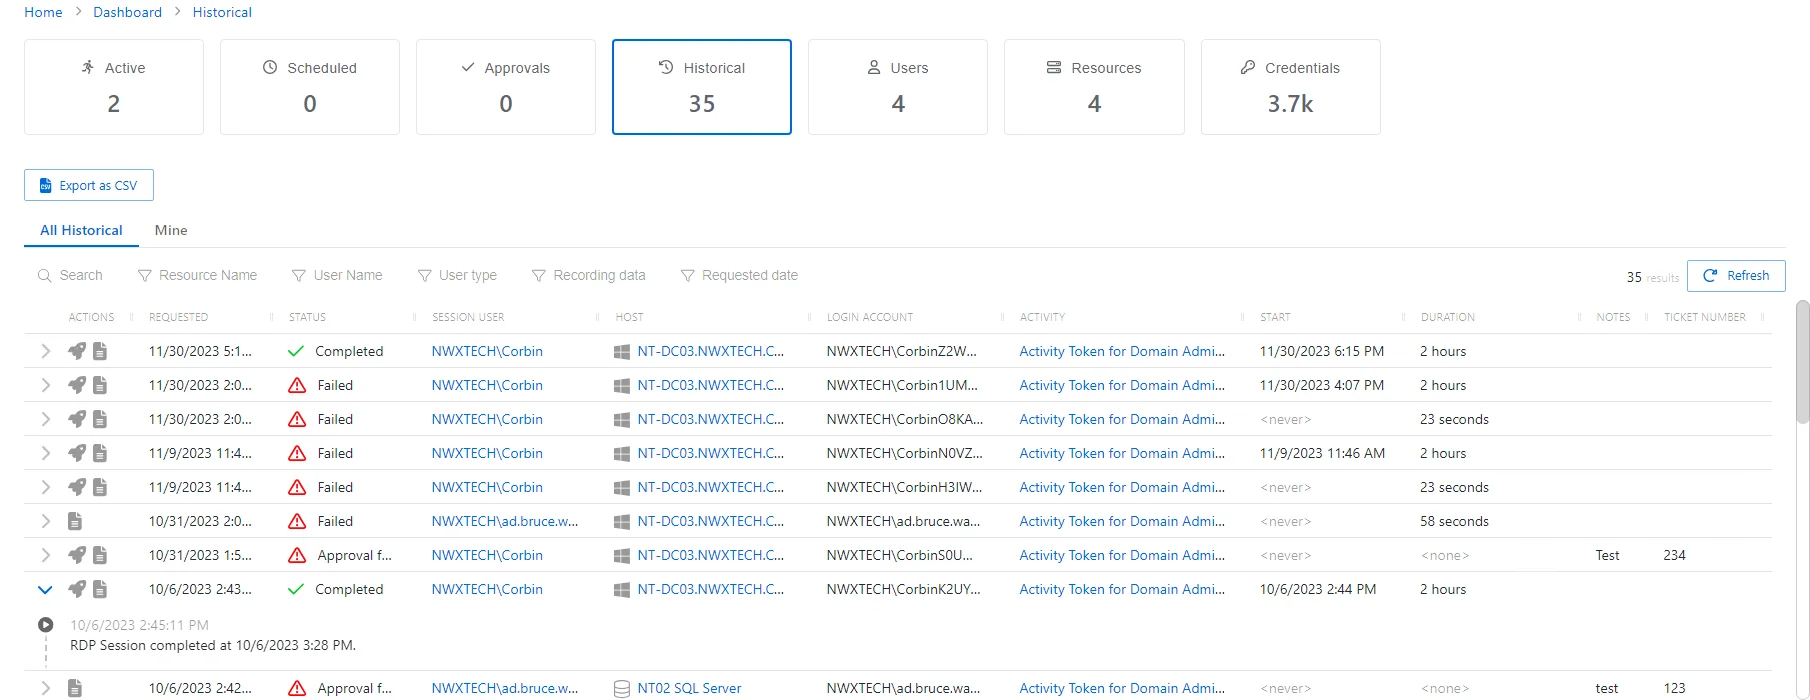Open the Resources card
The image size is (1810, 700).
point(1094,87)
